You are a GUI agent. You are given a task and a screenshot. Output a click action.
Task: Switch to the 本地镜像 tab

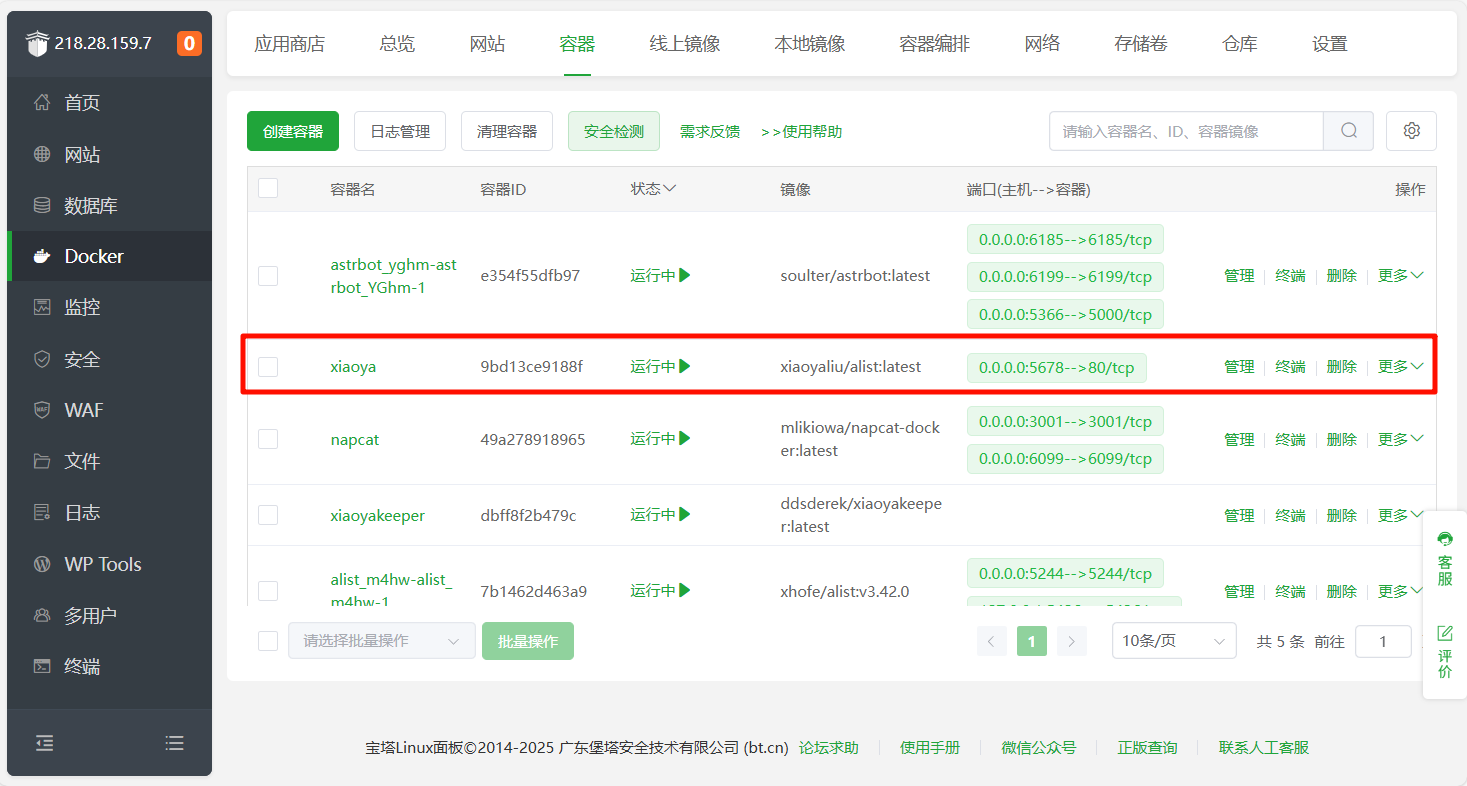point(810,44)
